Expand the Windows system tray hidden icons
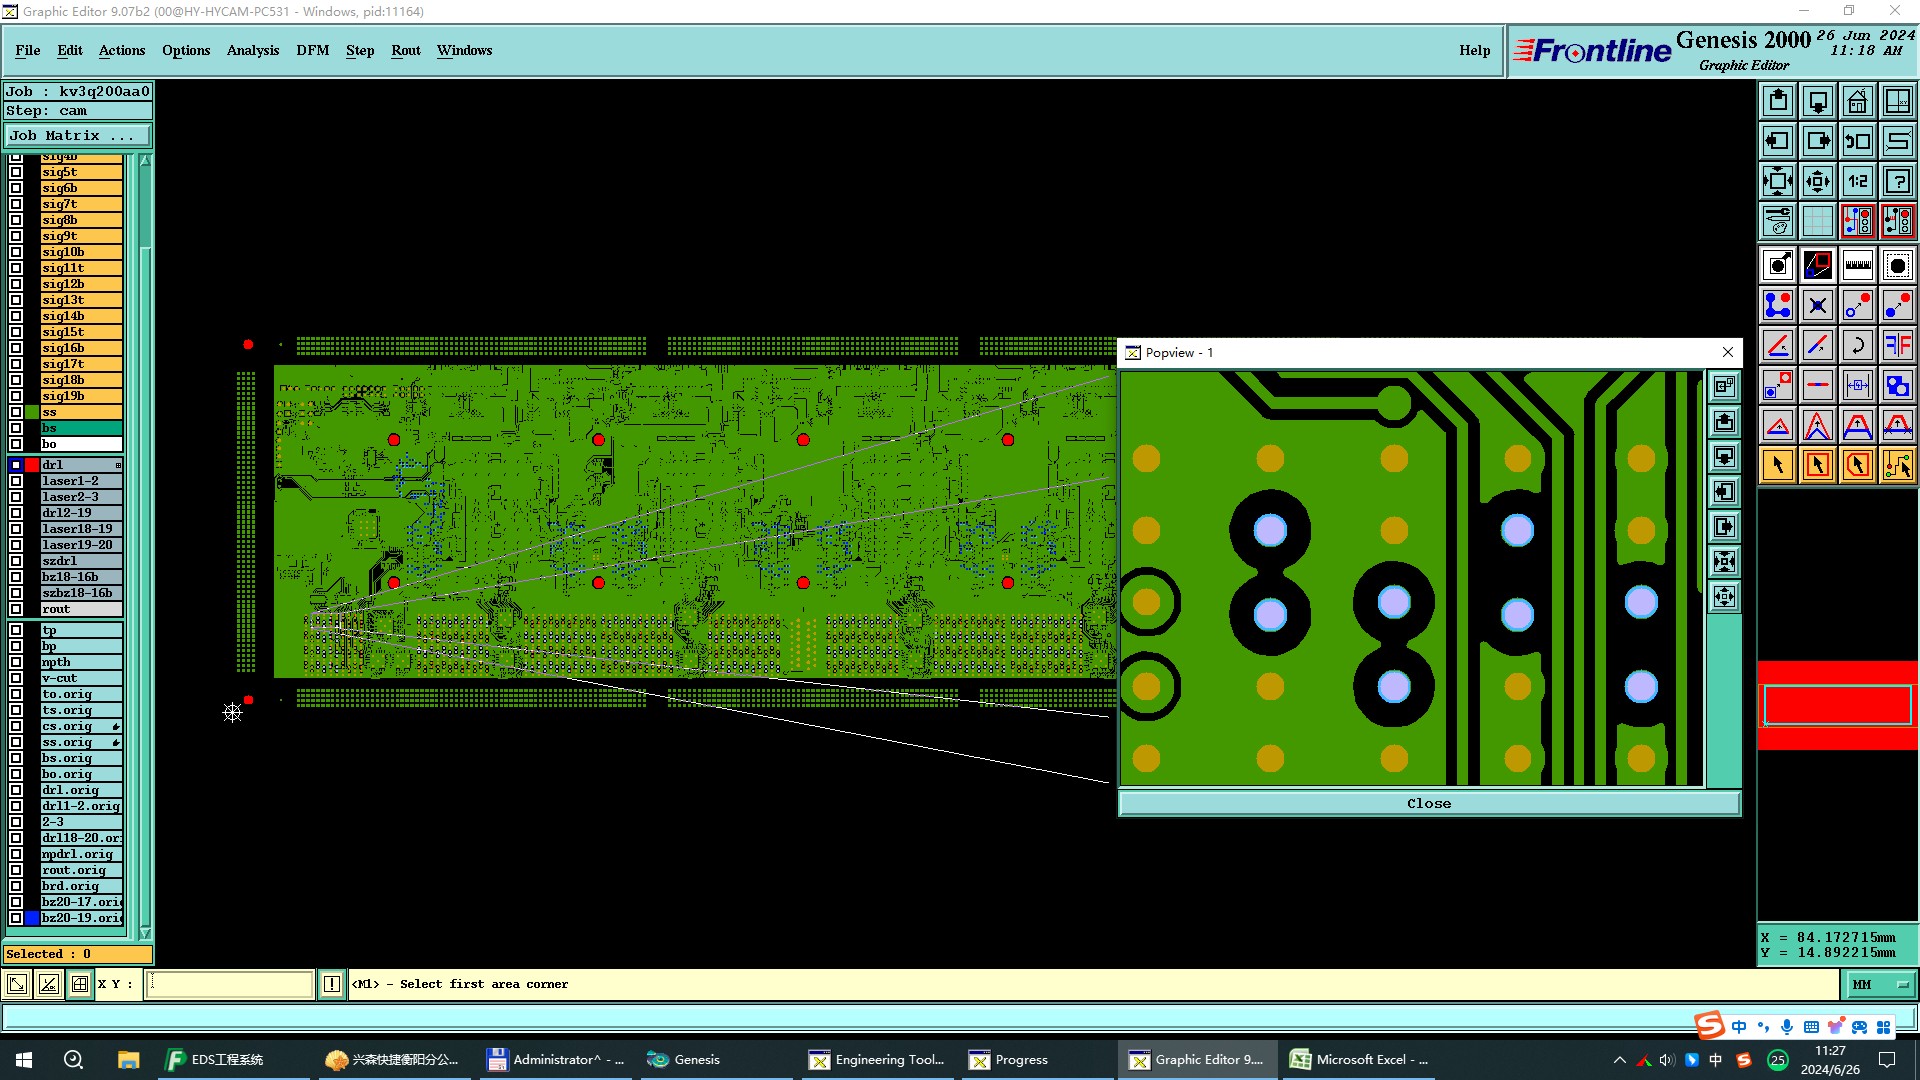The image size is (1920, 1080). (1619, 1060)
